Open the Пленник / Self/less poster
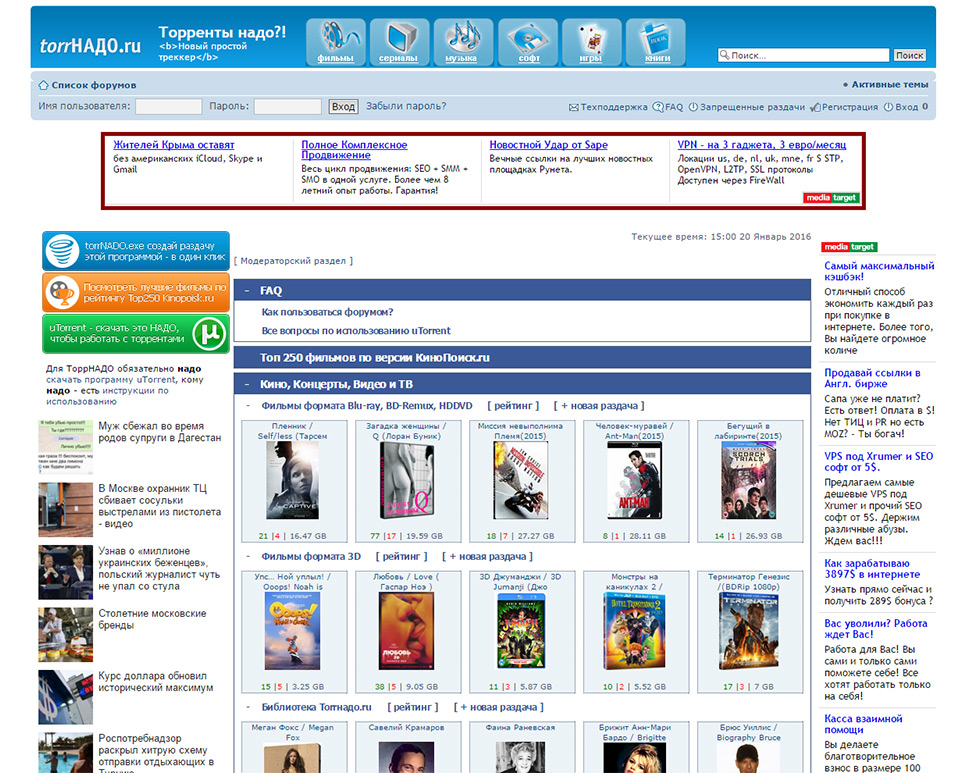The height and width of the screenshot is (773, 958). 292,480
